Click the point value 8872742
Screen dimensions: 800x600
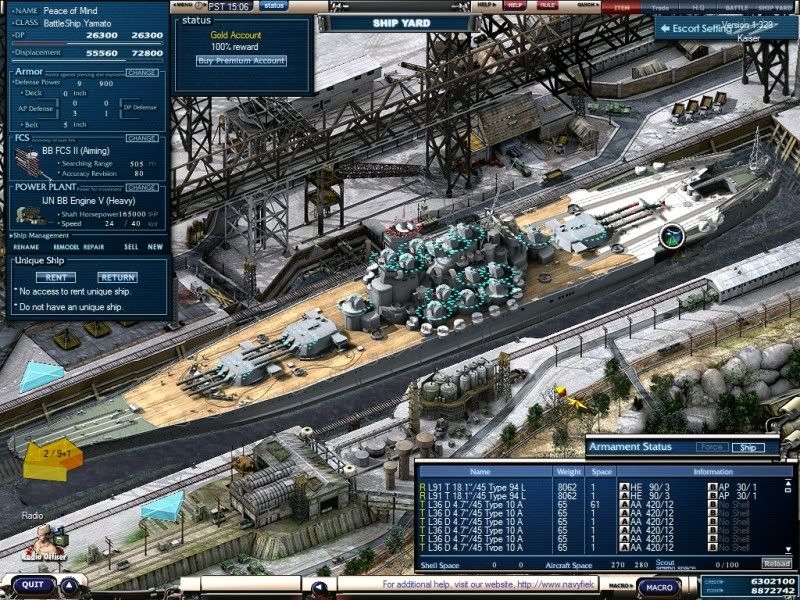click(773, 590)
